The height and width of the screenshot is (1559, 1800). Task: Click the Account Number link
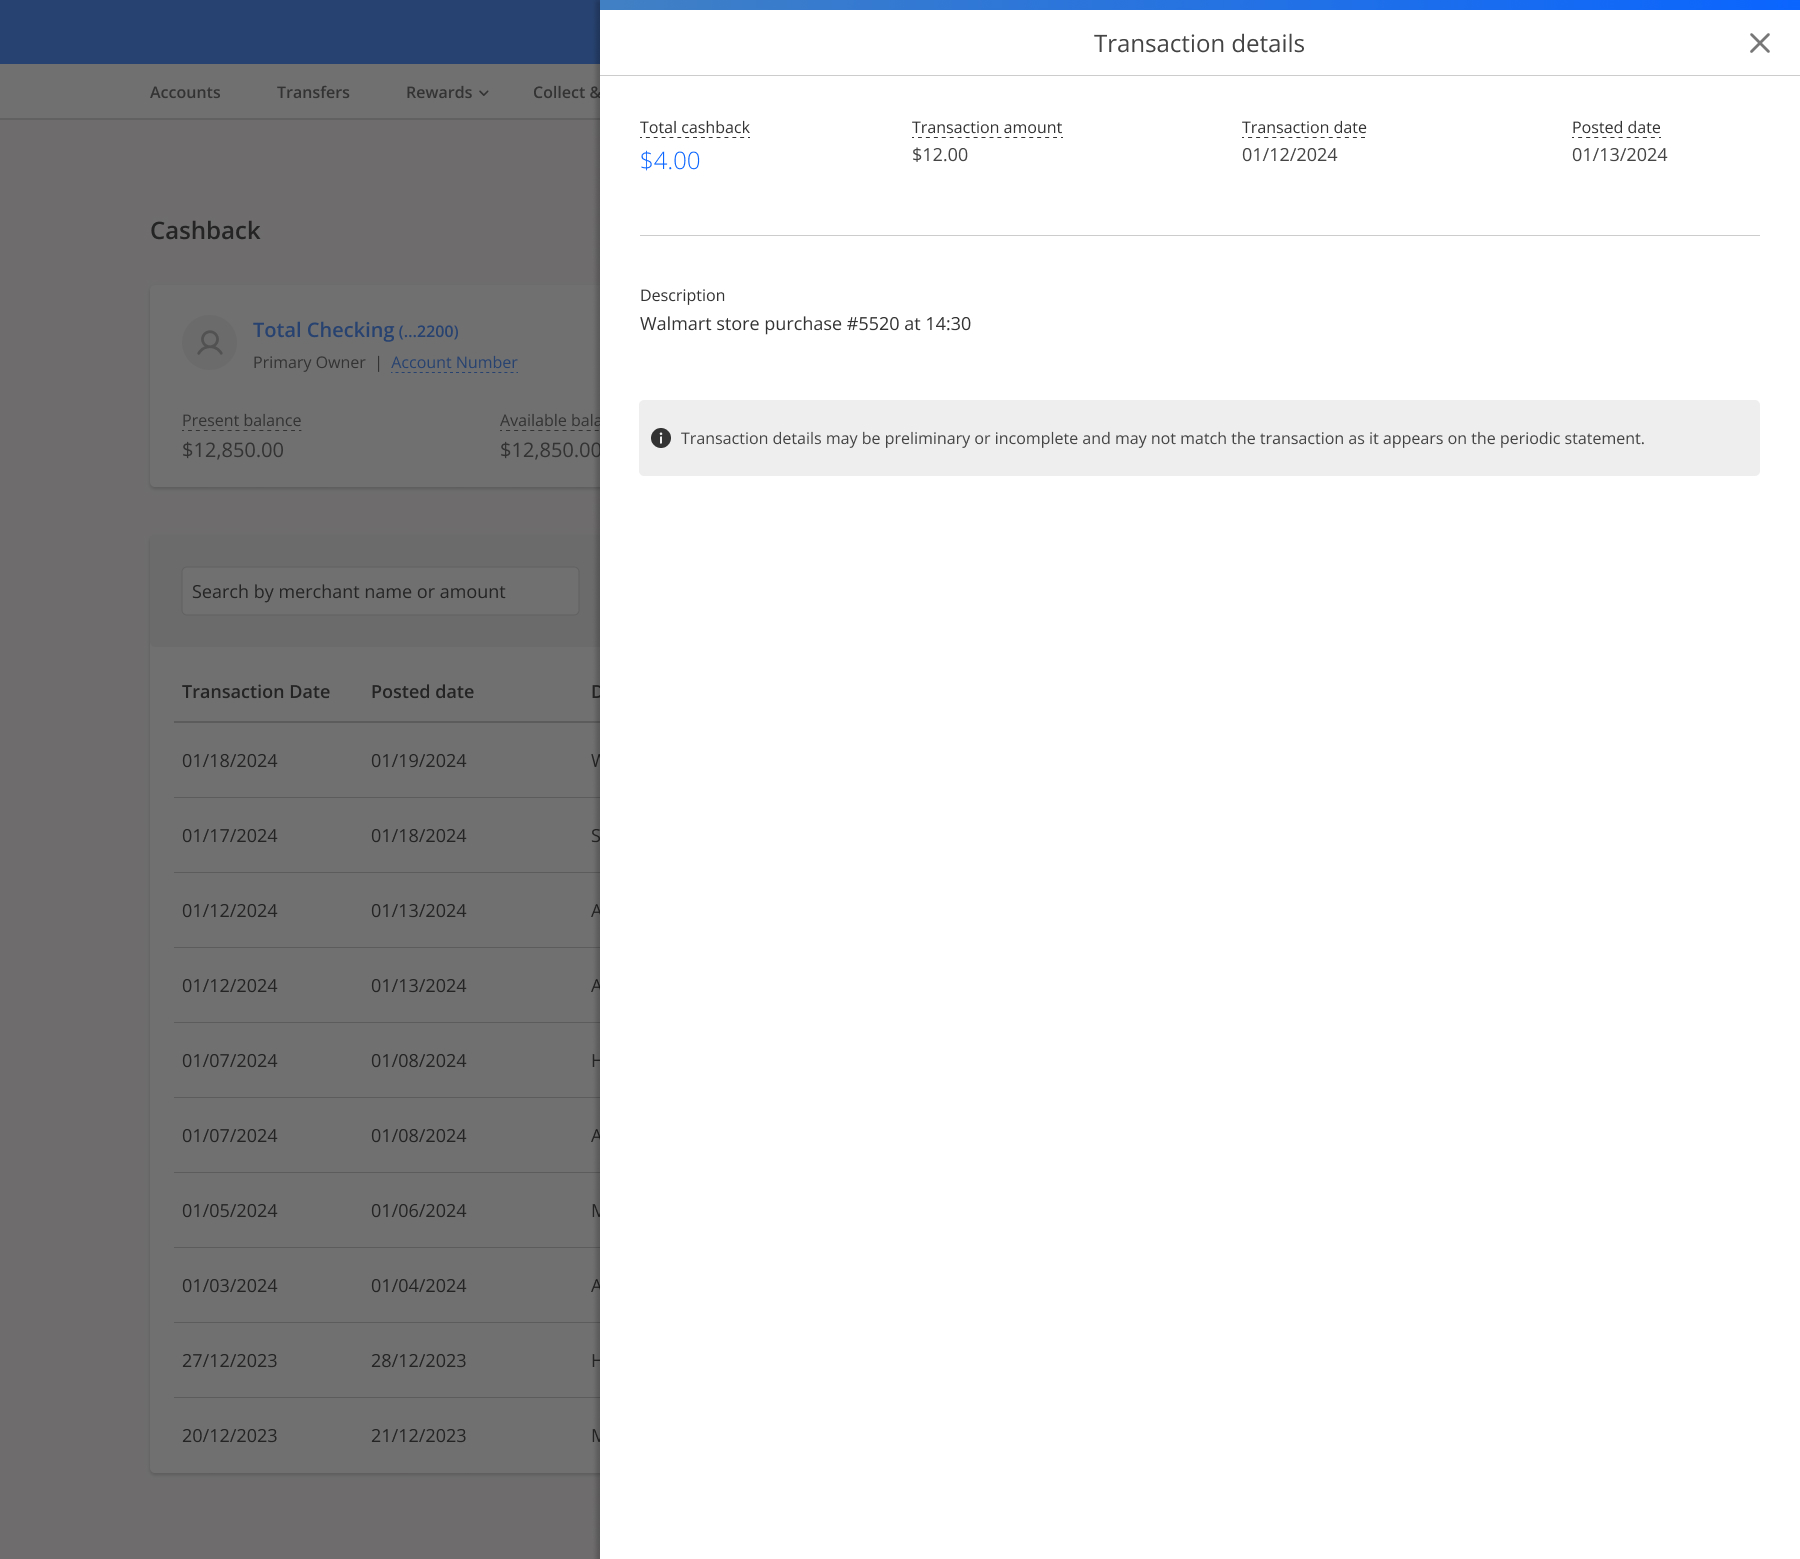[x=454, y=362]
